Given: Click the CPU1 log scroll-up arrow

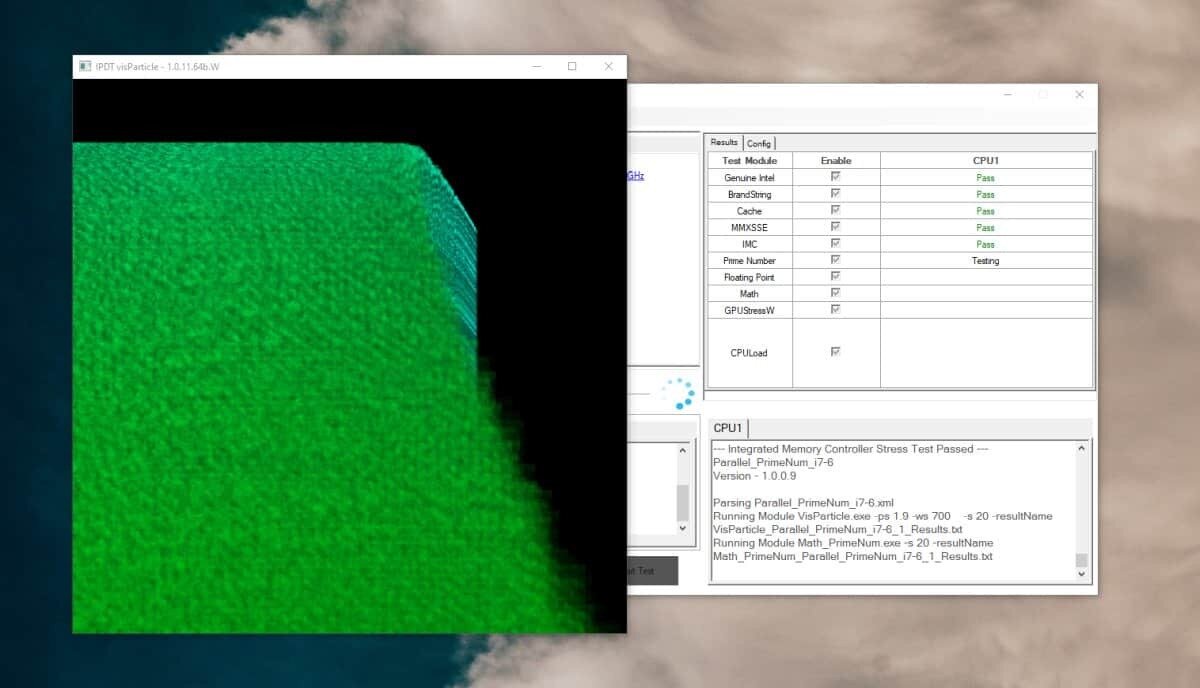Looking at the screenshot, I should pyautogui.click(x=1082, y=449).
